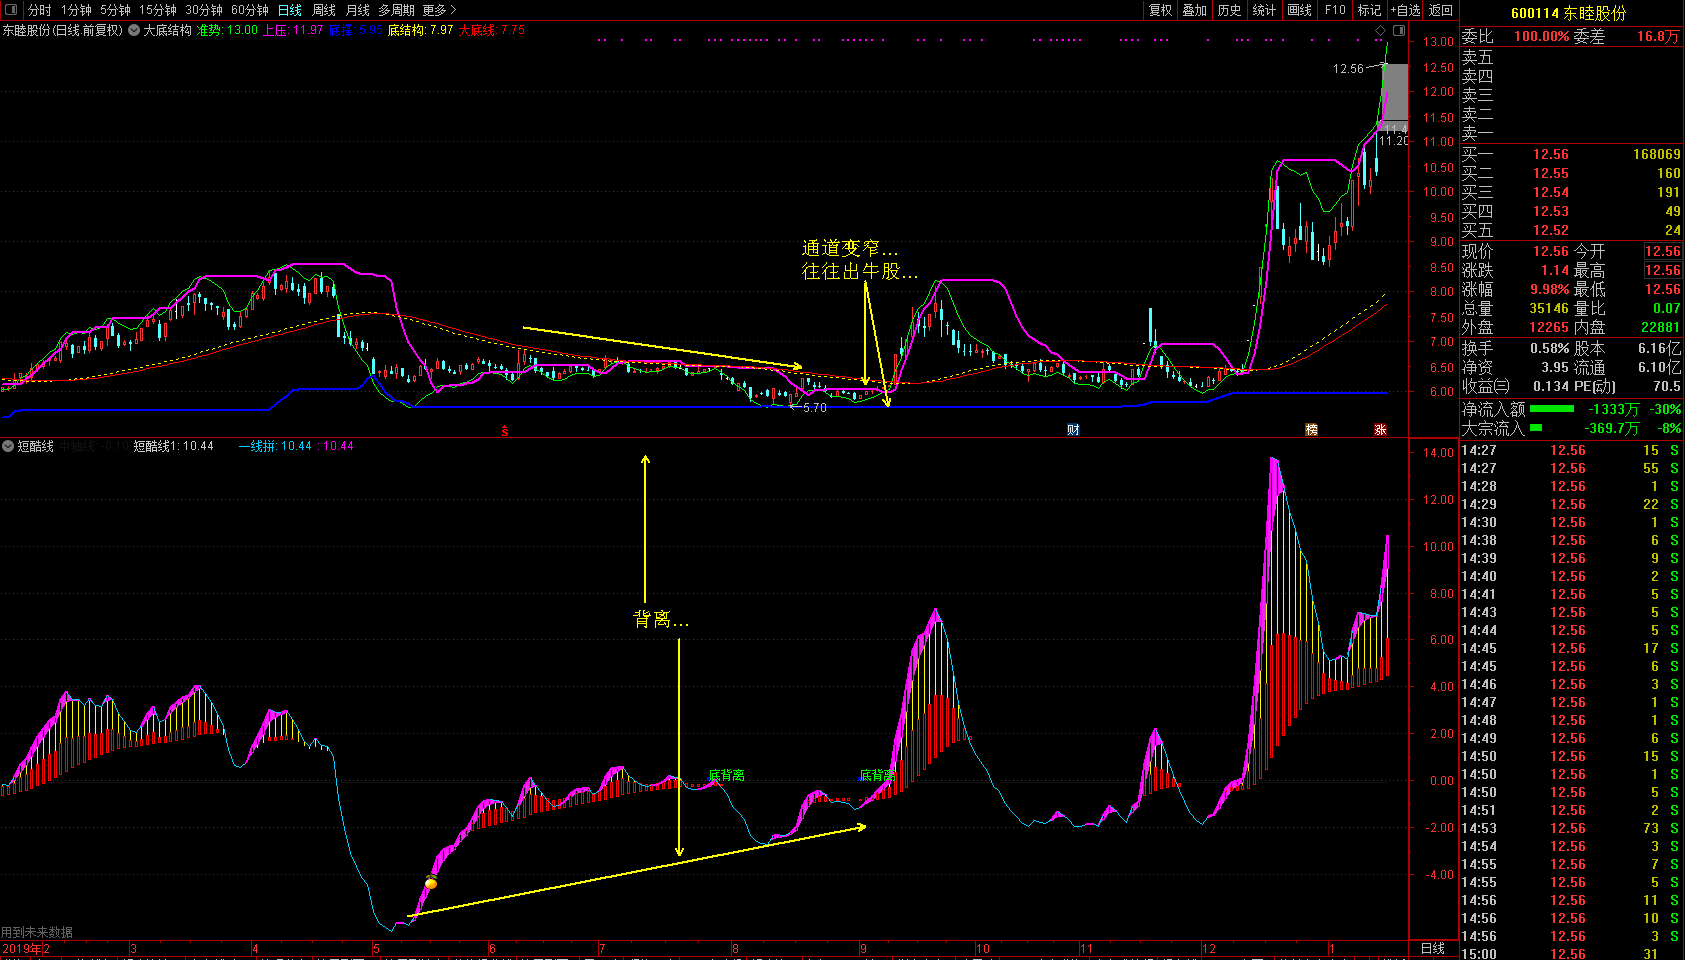
Task: Click 准势: 13.00 indicator value
Action: 227,30
